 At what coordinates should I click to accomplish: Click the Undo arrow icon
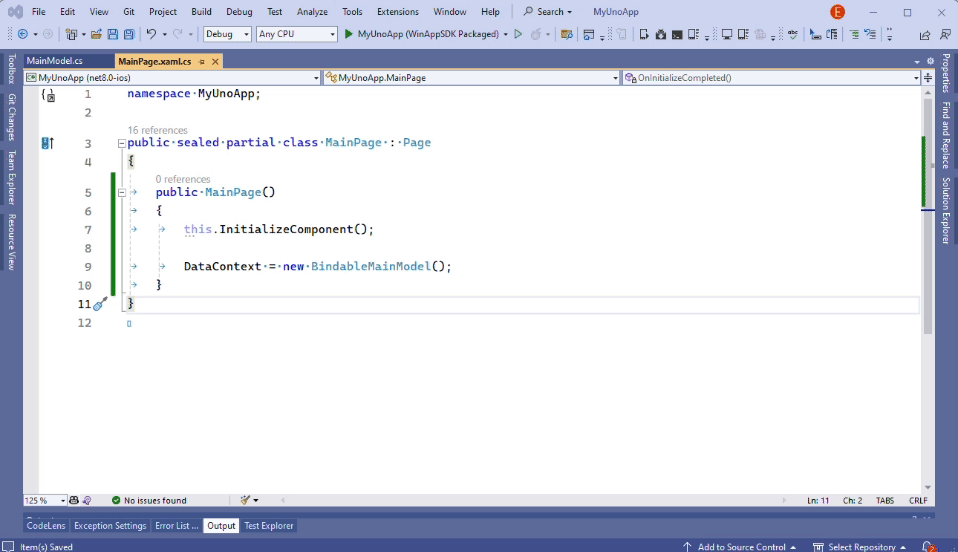coord(151,34)
